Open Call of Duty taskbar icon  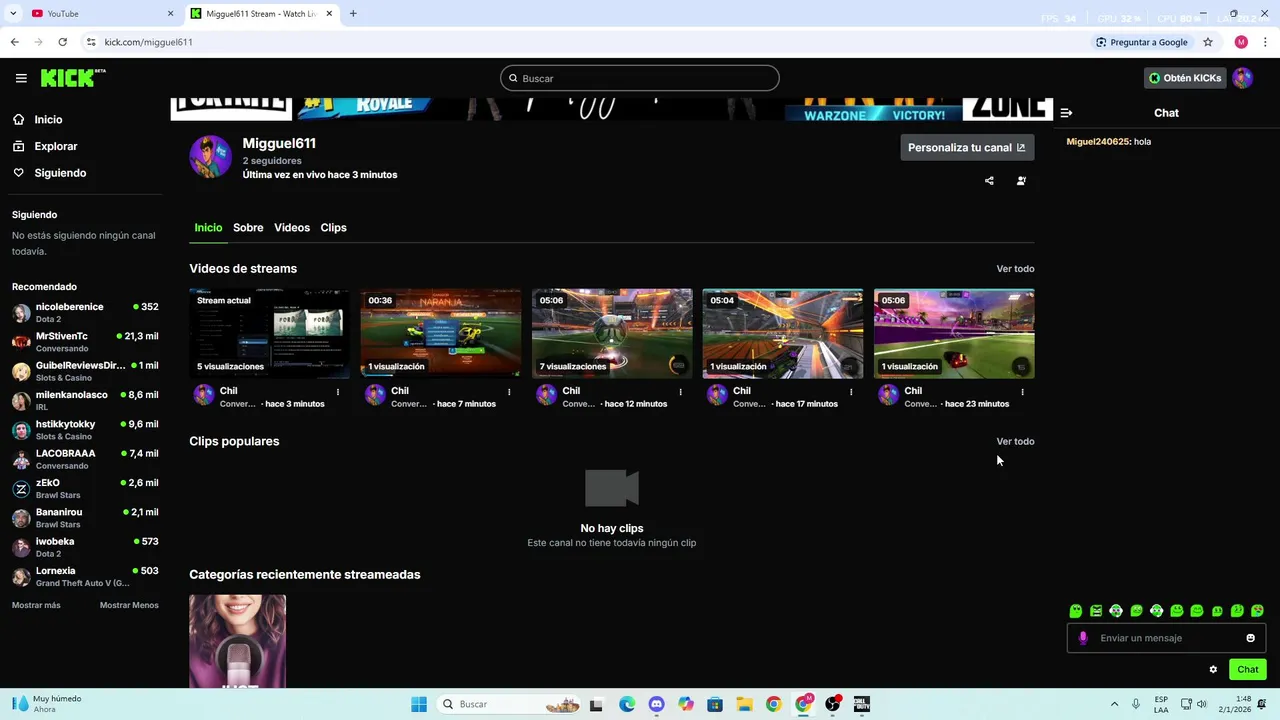(862, 704)
